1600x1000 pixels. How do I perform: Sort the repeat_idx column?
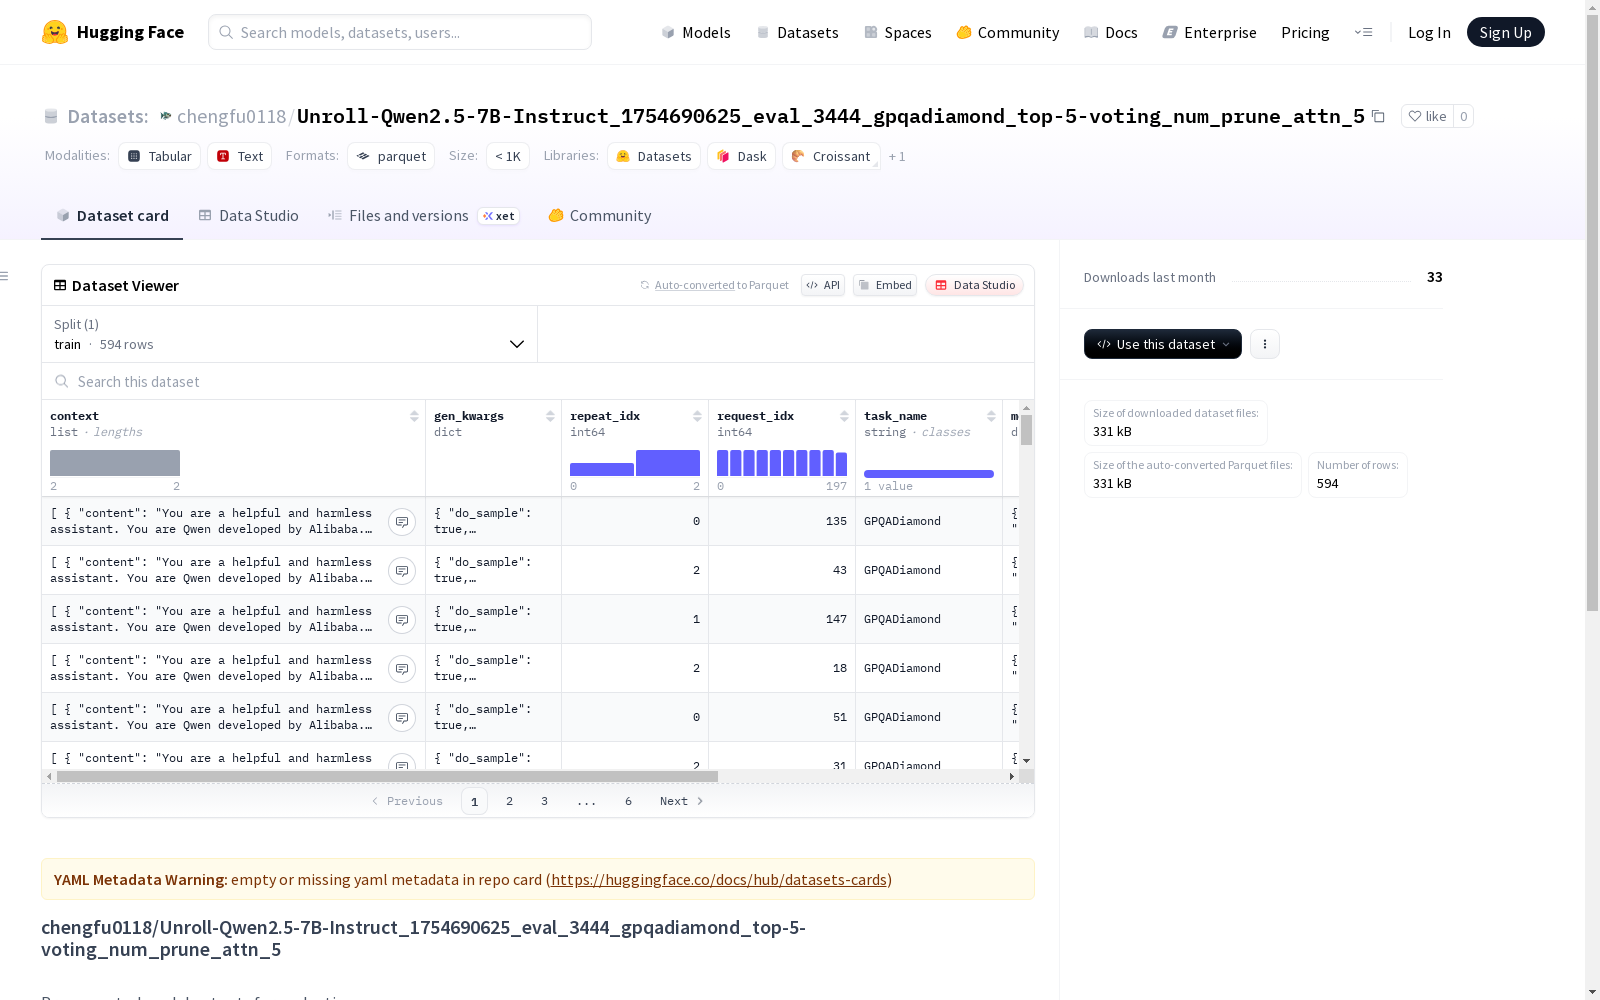tap(697, 416)
